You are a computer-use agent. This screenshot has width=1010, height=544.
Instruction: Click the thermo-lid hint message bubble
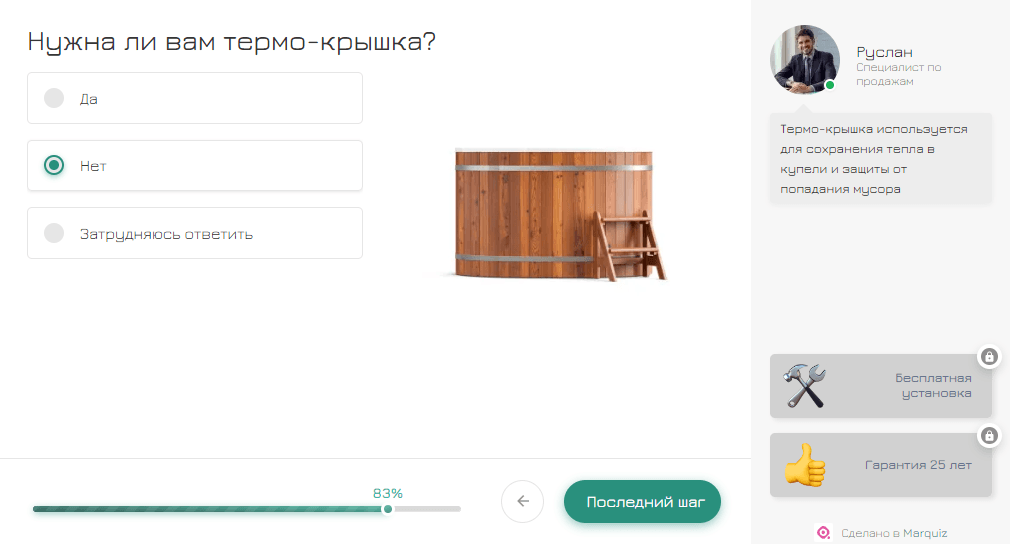(x=880, y=159)
